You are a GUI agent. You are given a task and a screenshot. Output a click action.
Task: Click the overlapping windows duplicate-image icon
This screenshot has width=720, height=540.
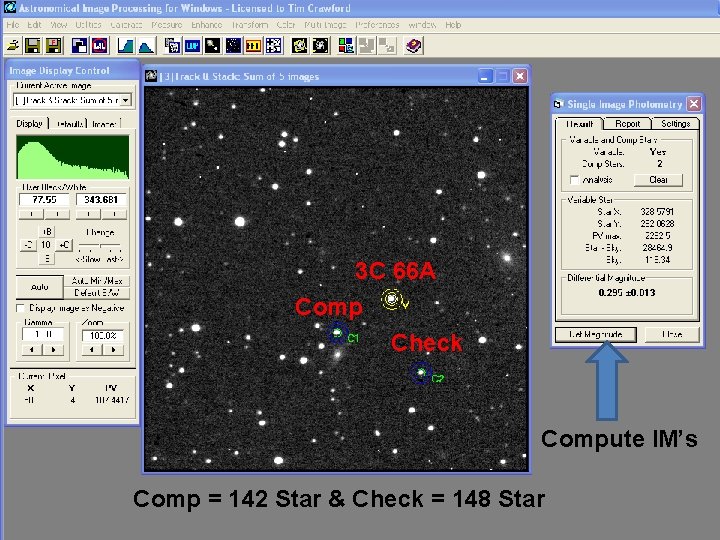pos(79,45)
